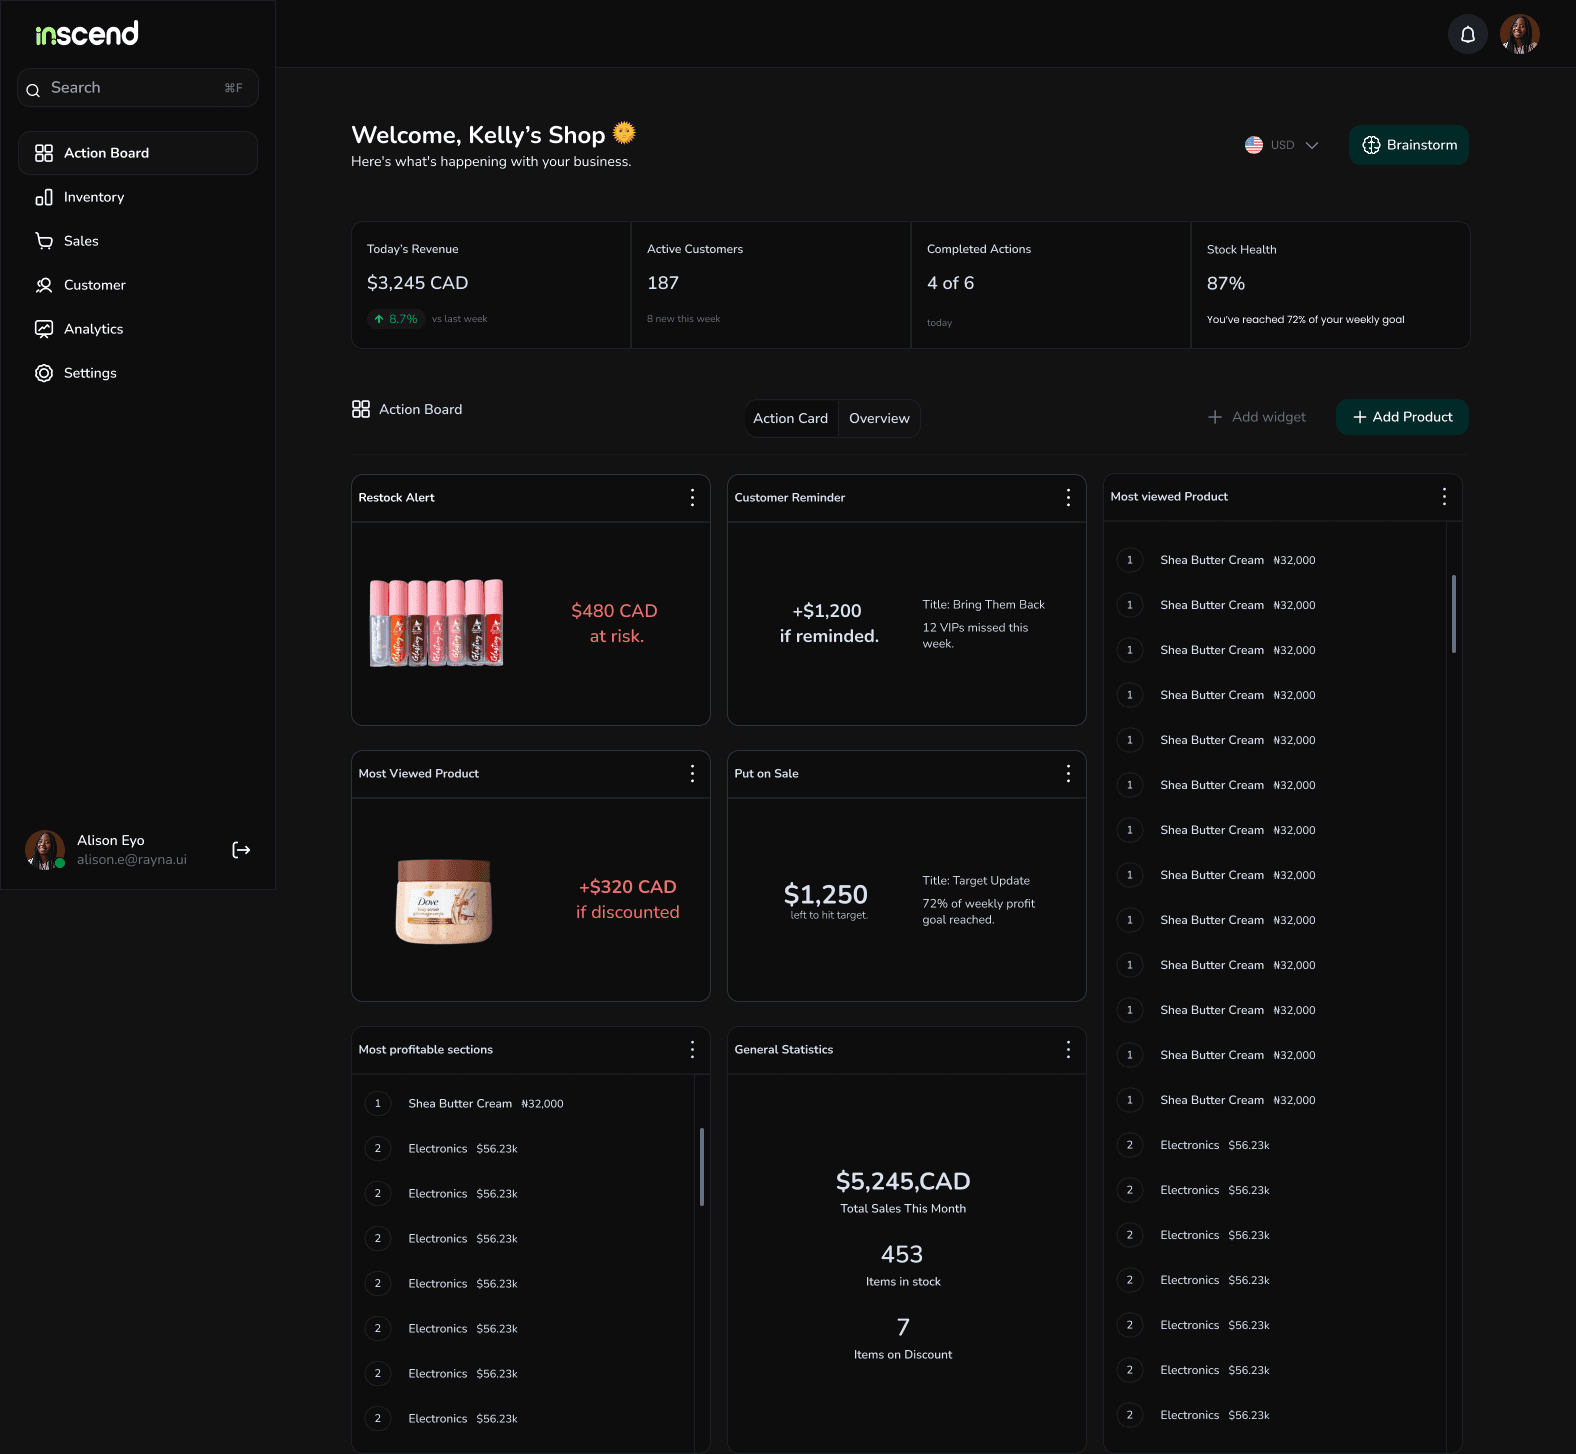Go to Sales in the sidebar
Image resolution: width=1576 pixels, height=1454 pixels.
point(81,241)
